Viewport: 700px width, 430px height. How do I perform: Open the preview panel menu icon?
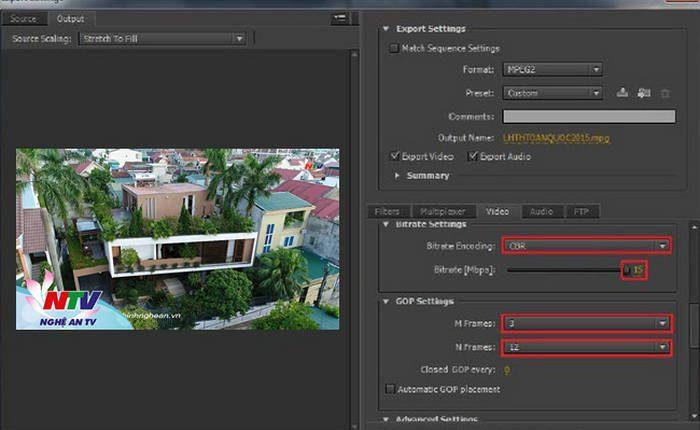tap(341, 18)
